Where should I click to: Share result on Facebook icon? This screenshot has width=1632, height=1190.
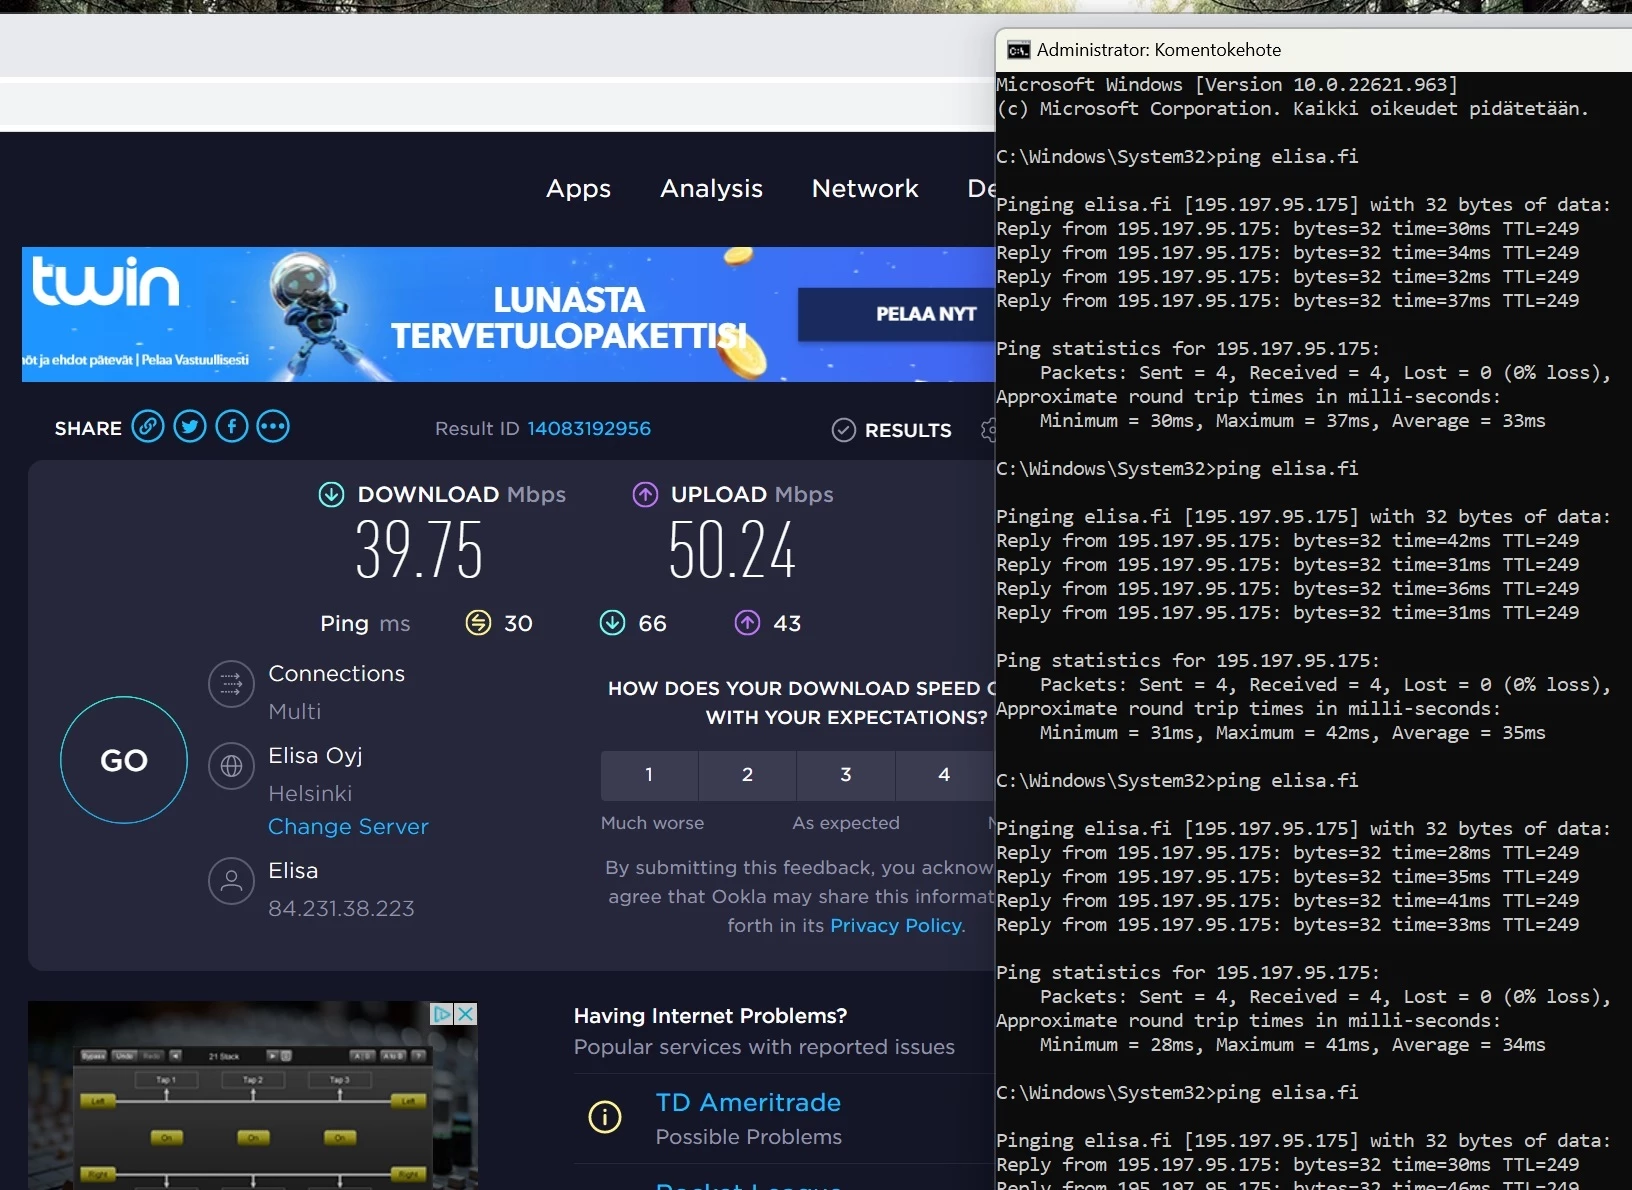tap(232, 427)
